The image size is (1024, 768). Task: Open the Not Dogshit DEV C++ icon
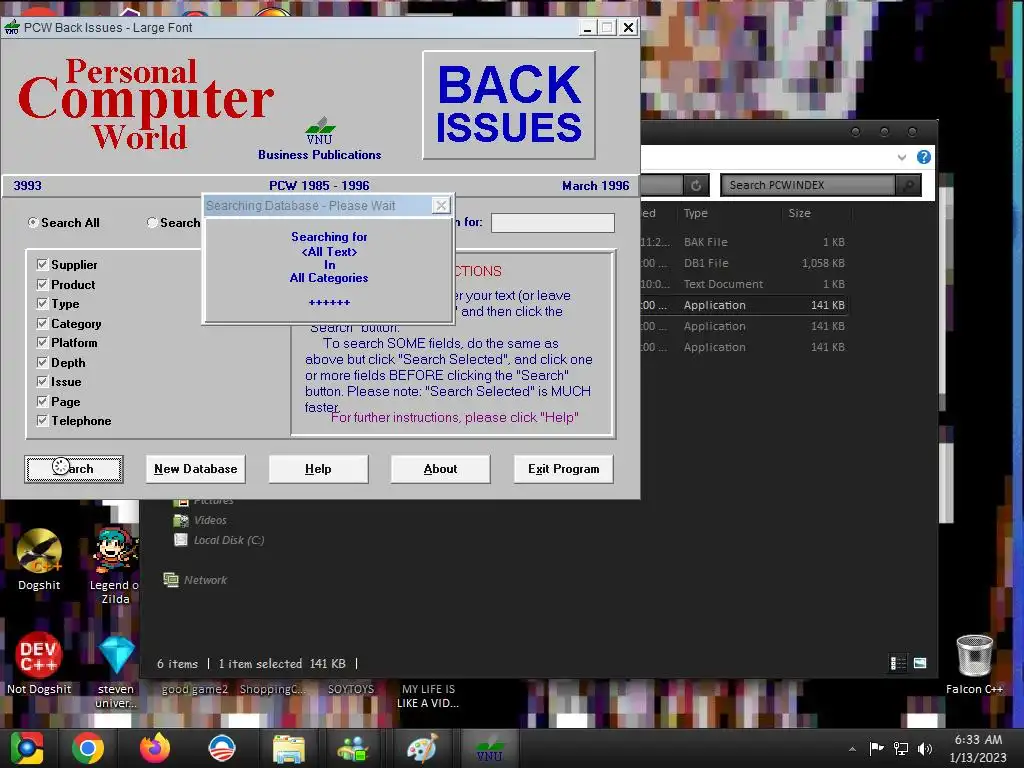coord(39,663)
